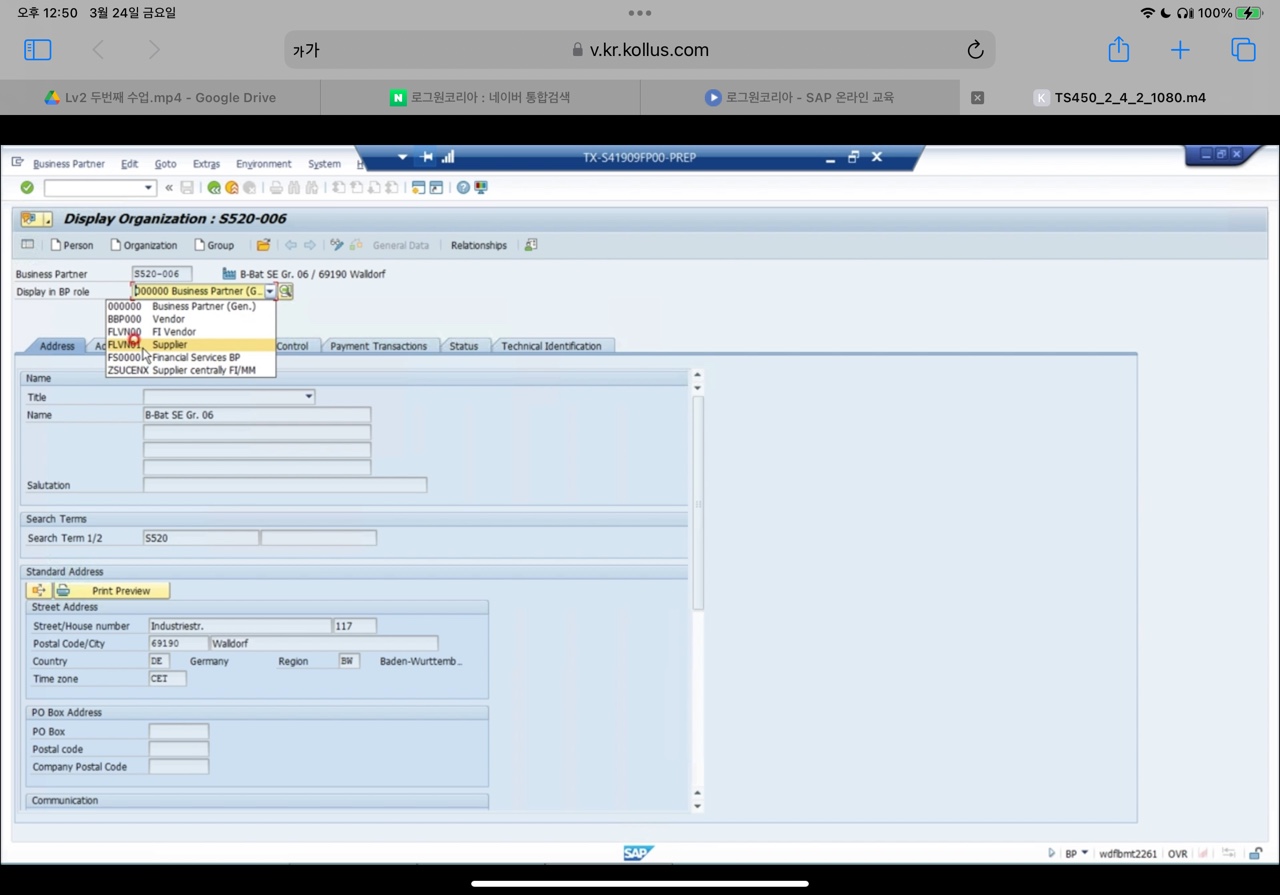
Task: Reload the page in Safari
Action: [975, 50]
